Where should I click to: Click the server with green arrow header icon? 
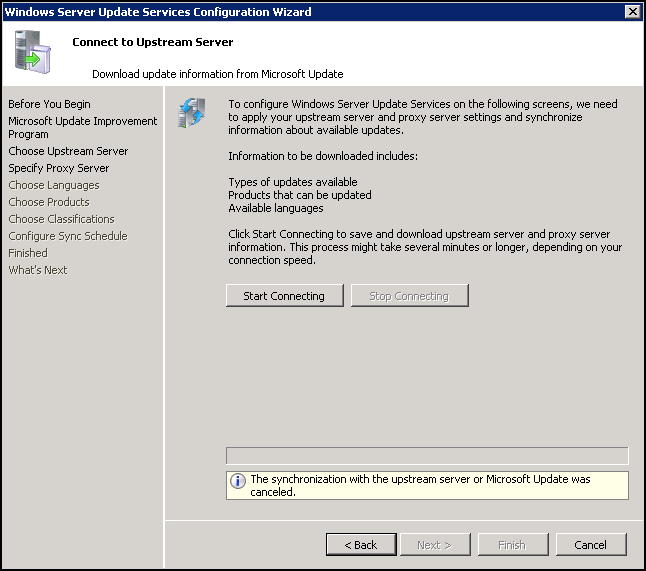click(33, 52)
